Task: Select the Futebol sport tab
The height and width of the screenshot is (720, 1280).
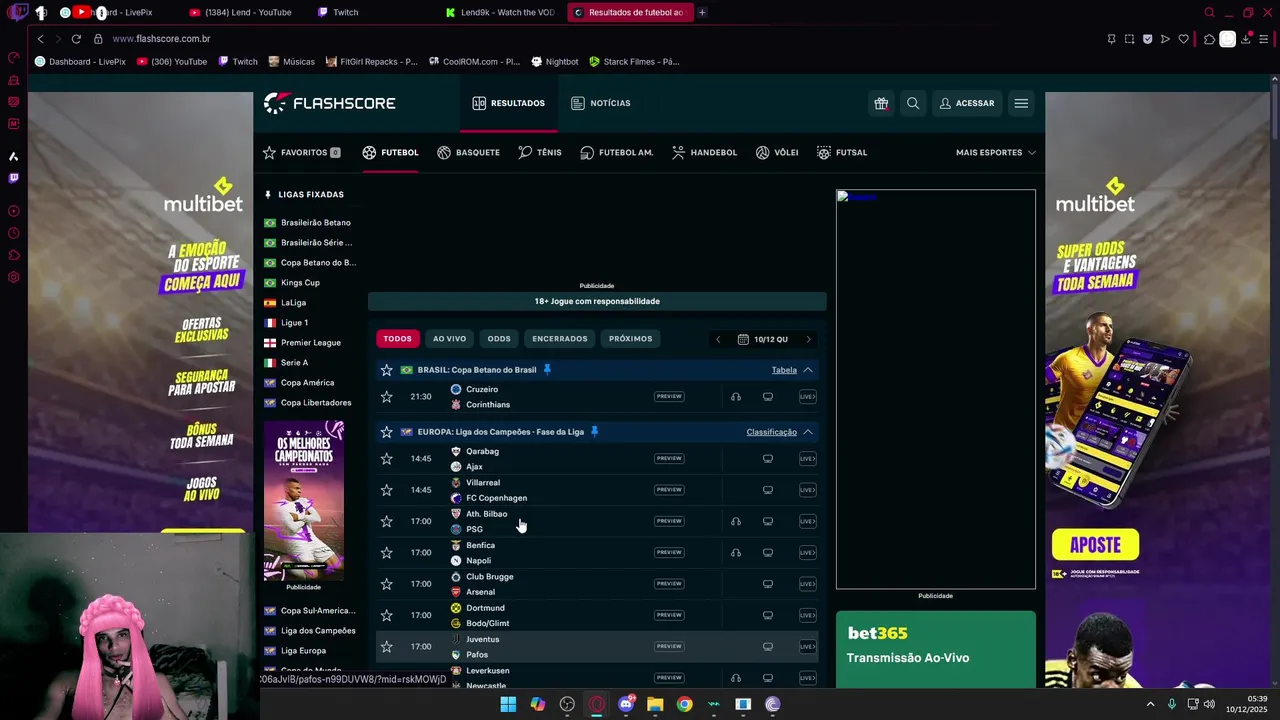Action: [390, 152]
